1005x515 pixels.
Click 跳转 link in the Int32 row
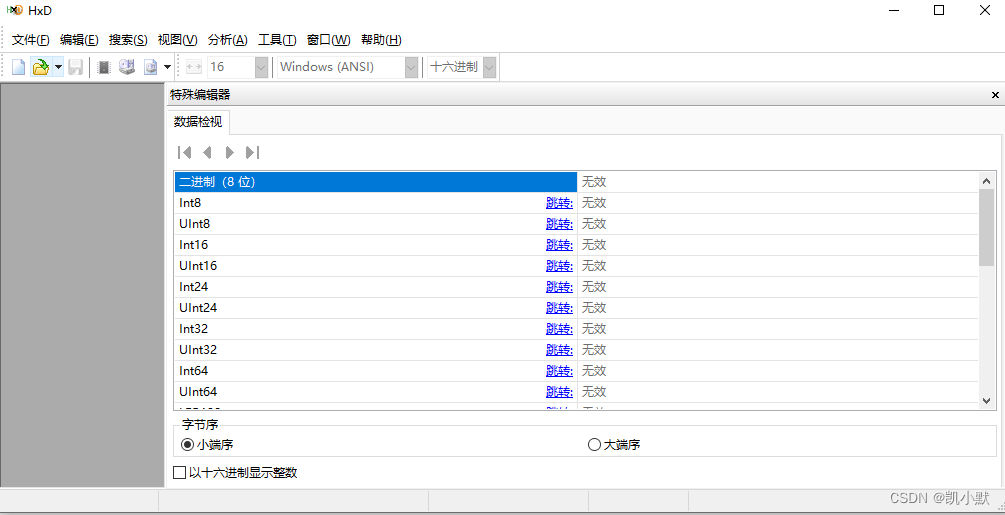pos(560,329)
